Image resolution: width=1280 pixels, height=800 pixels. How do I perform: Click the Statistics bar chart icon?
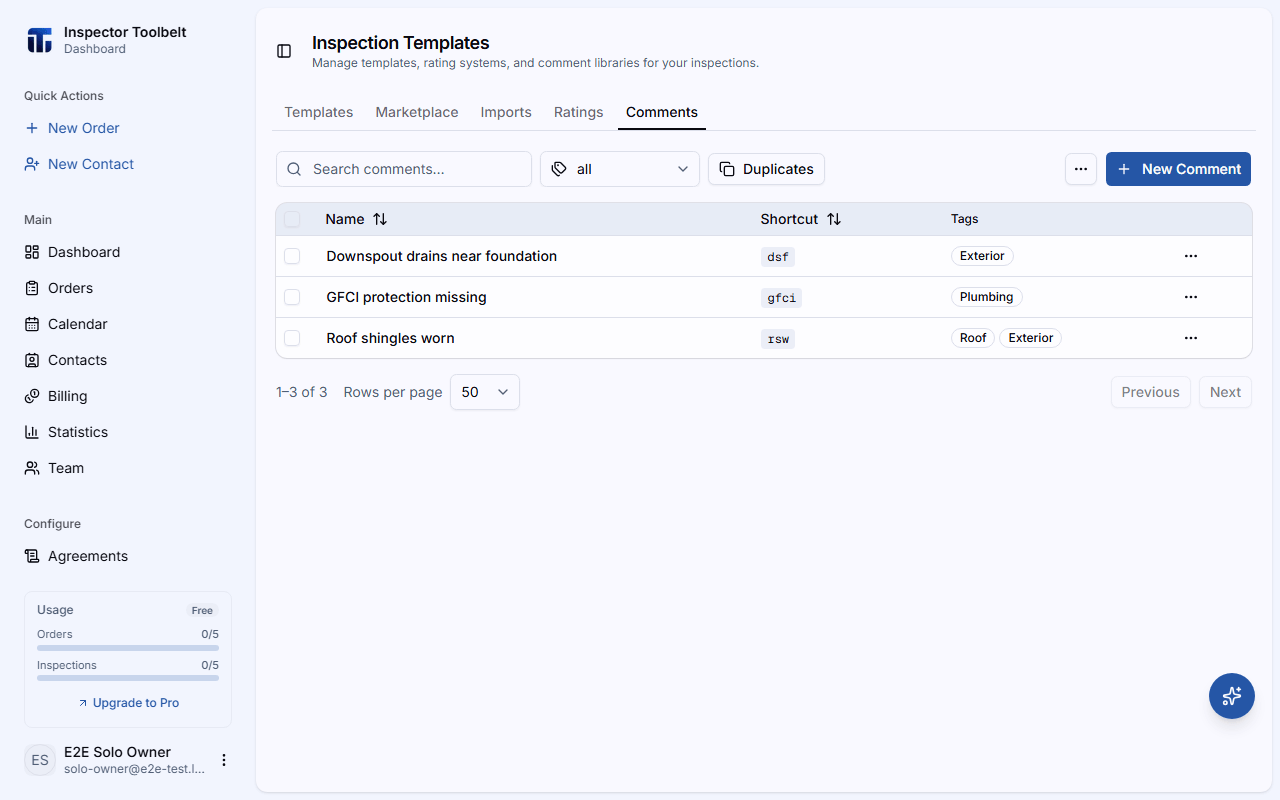32,432
